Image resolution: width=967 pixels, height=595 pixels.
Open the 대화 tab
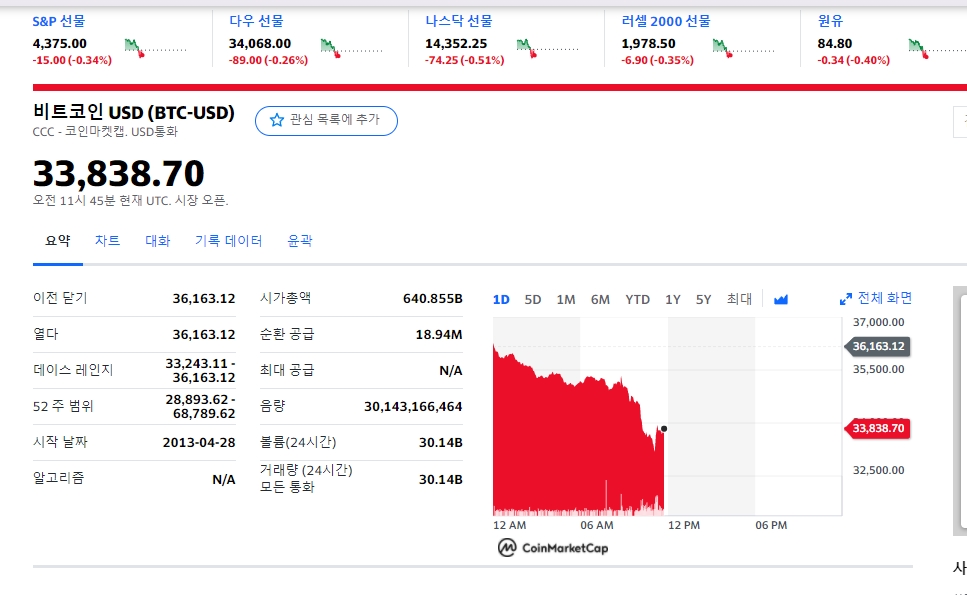pyautogui.click(x=157, y=240)
